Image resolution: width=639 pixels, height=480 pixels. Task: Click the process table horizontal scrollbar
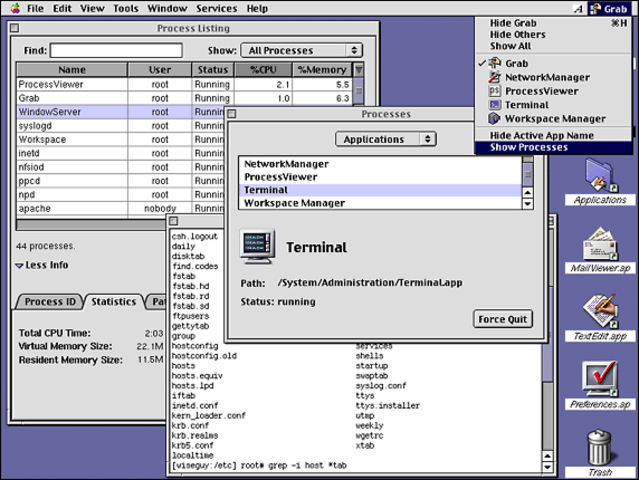click(x=92, y=225)
